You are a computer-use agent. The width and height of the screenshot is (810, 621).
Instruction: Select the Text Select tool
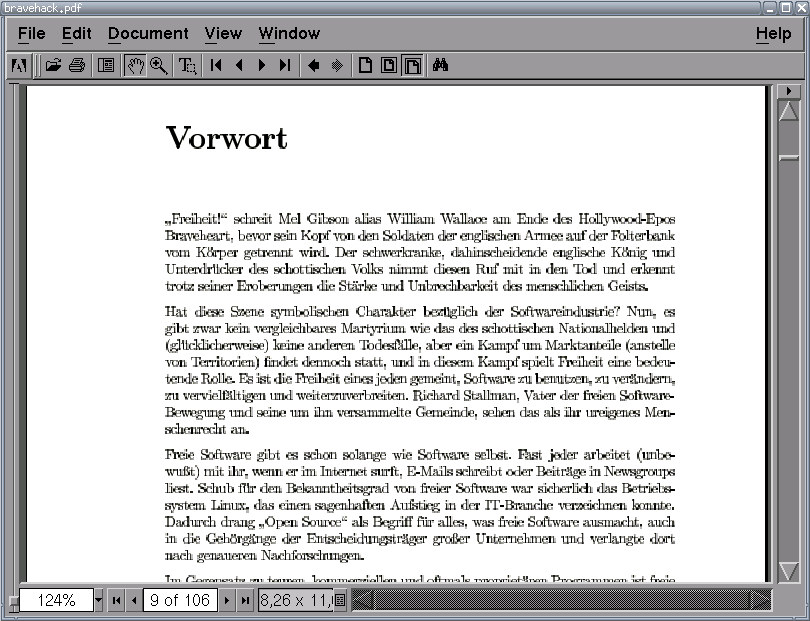[187, 66]
